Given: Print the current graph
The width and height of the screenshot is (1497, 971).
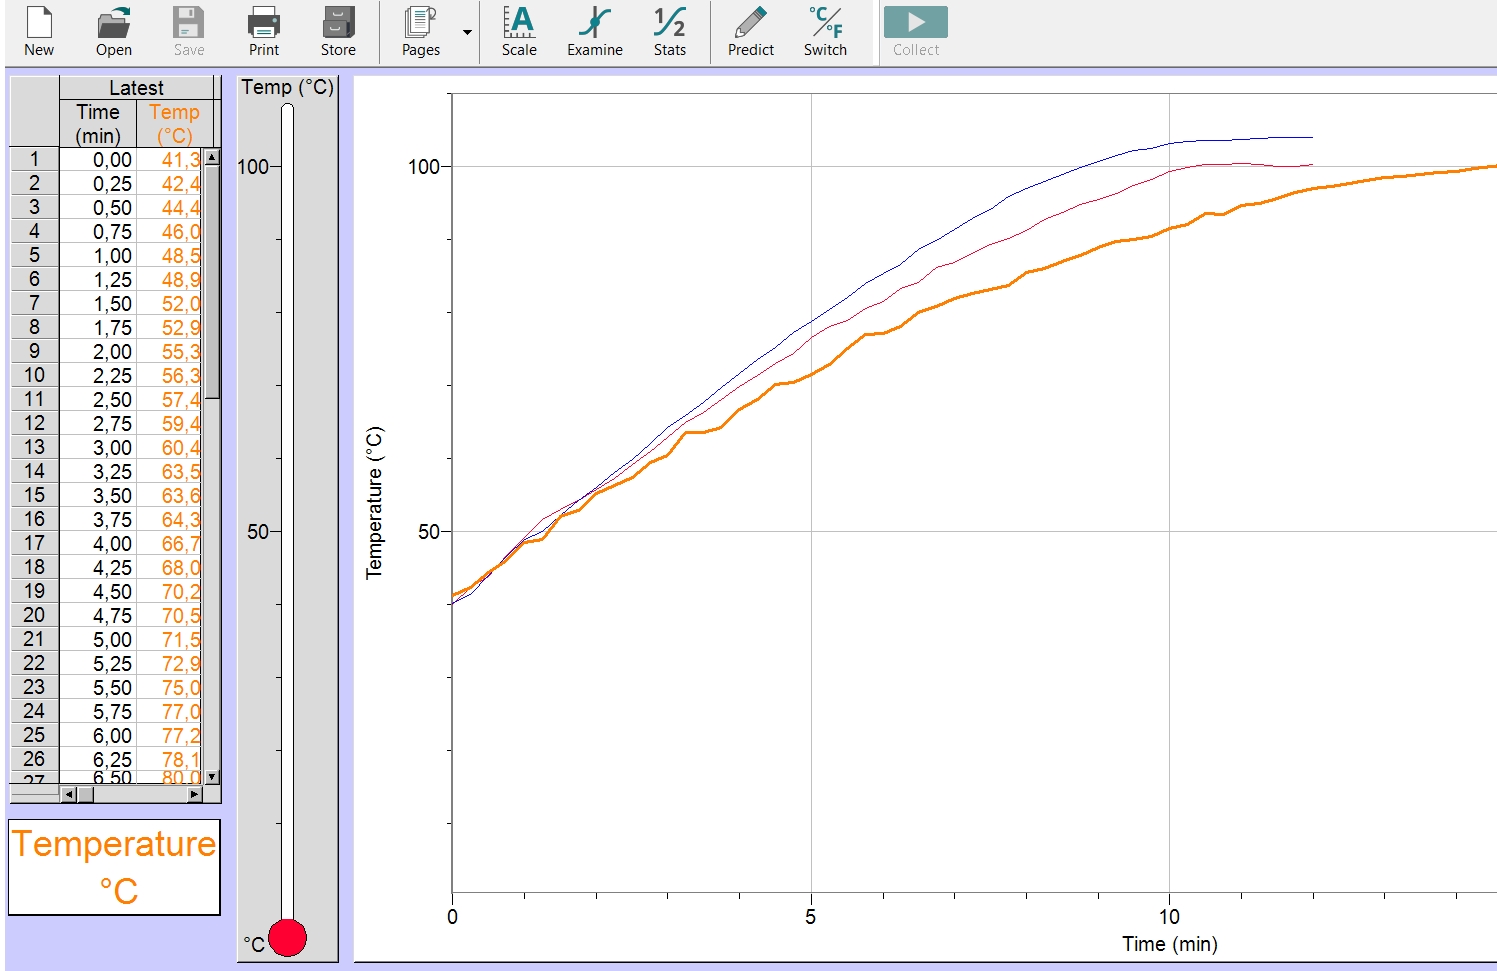Looking at the screenshot, I should tap(264, 31).
